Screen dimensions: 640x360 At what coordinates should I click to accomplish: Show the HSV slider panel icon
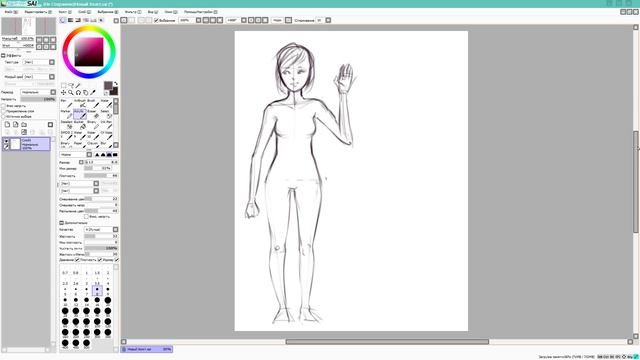click(x=78, y=20)
